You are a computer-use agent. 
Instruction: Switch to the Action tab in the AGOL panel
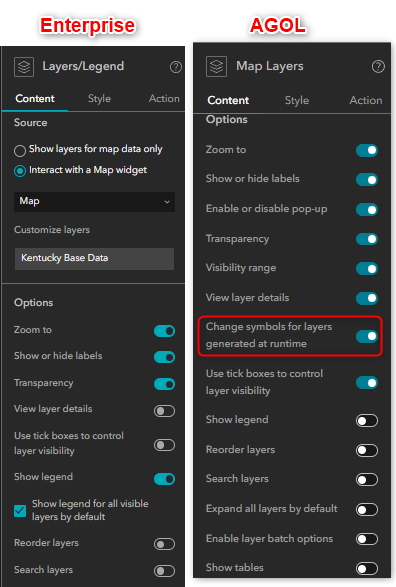coord(366,100)
